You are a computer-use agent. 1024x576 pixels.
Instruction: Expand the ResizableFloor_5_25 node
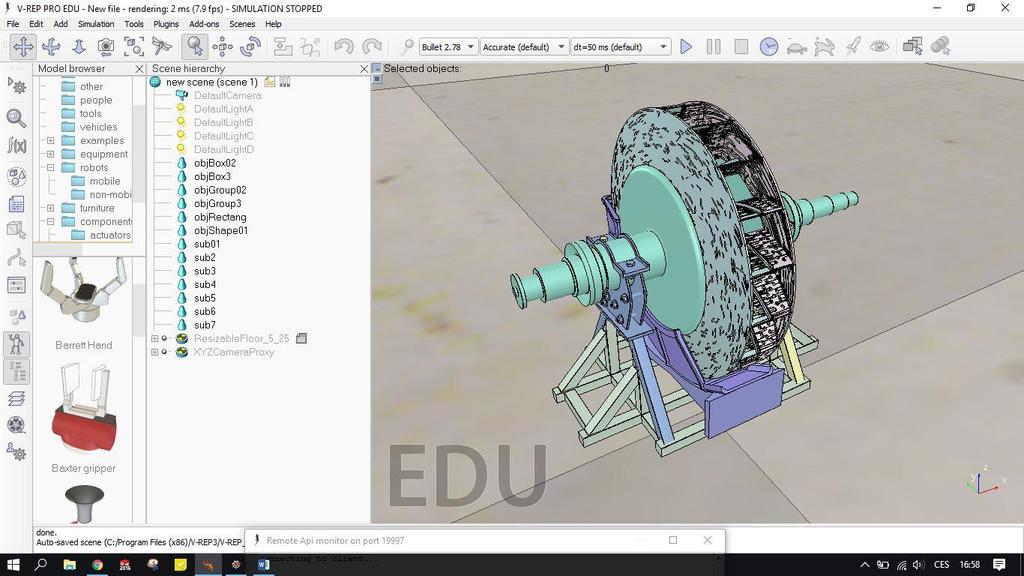pyautogui.click(x=155, y=338)
